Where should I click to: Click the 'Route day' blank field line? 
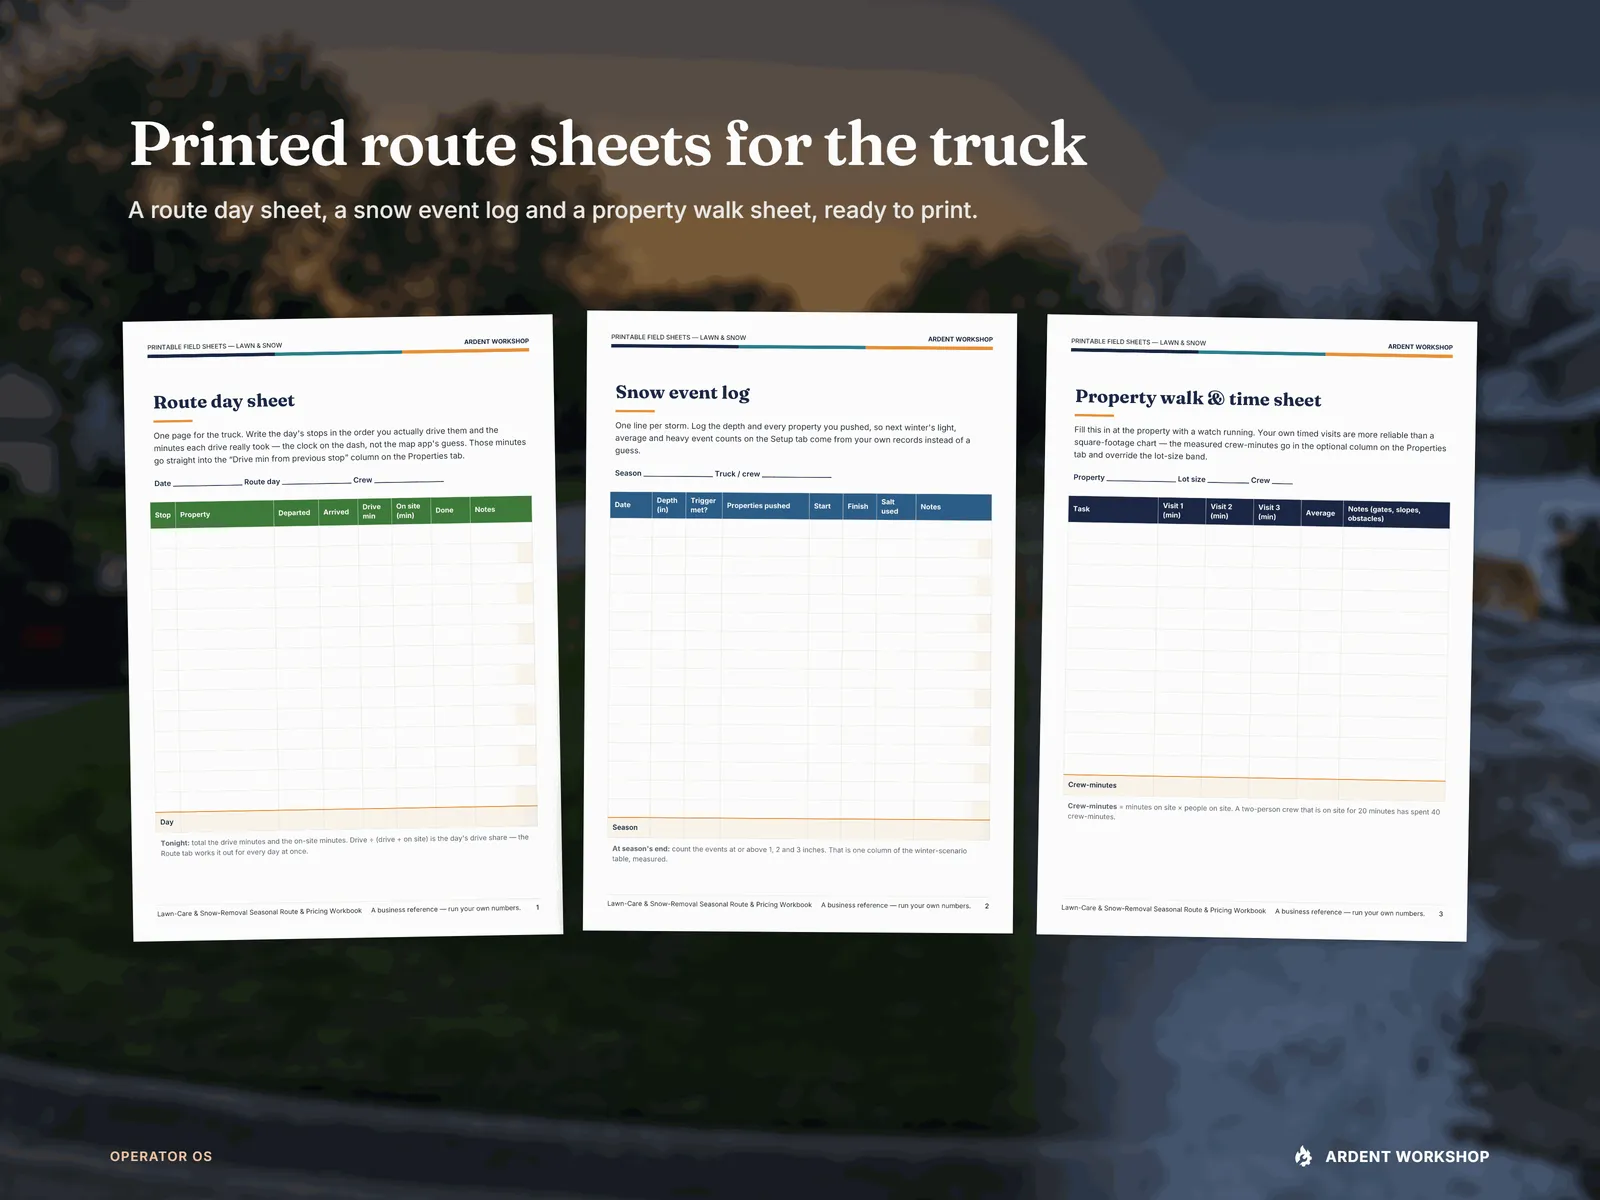pyautogui.click(x=315, y=483)
